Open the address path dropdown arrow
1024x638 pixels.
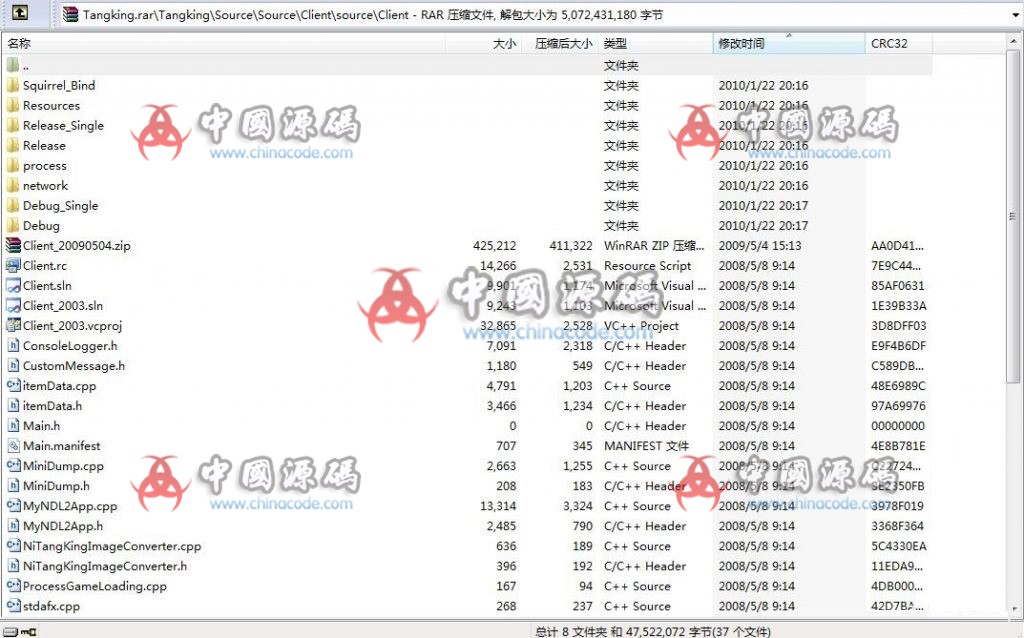1016,14
